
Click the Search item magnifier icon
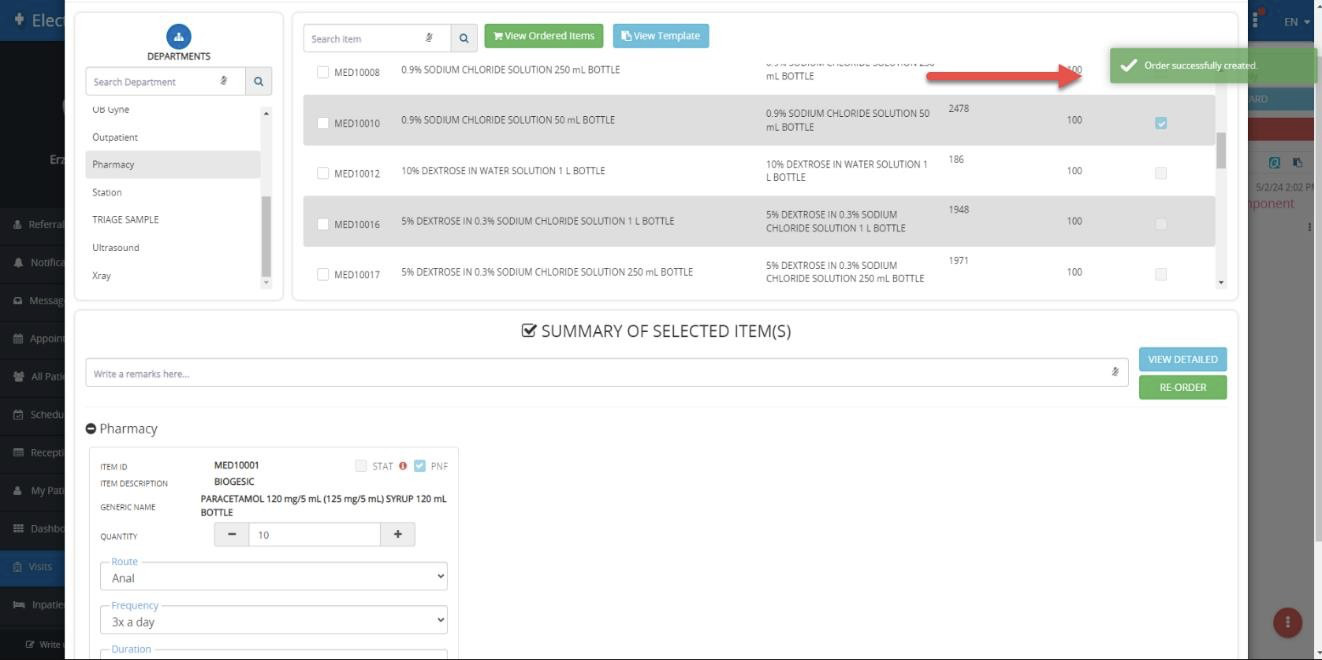tap(463, 38)
